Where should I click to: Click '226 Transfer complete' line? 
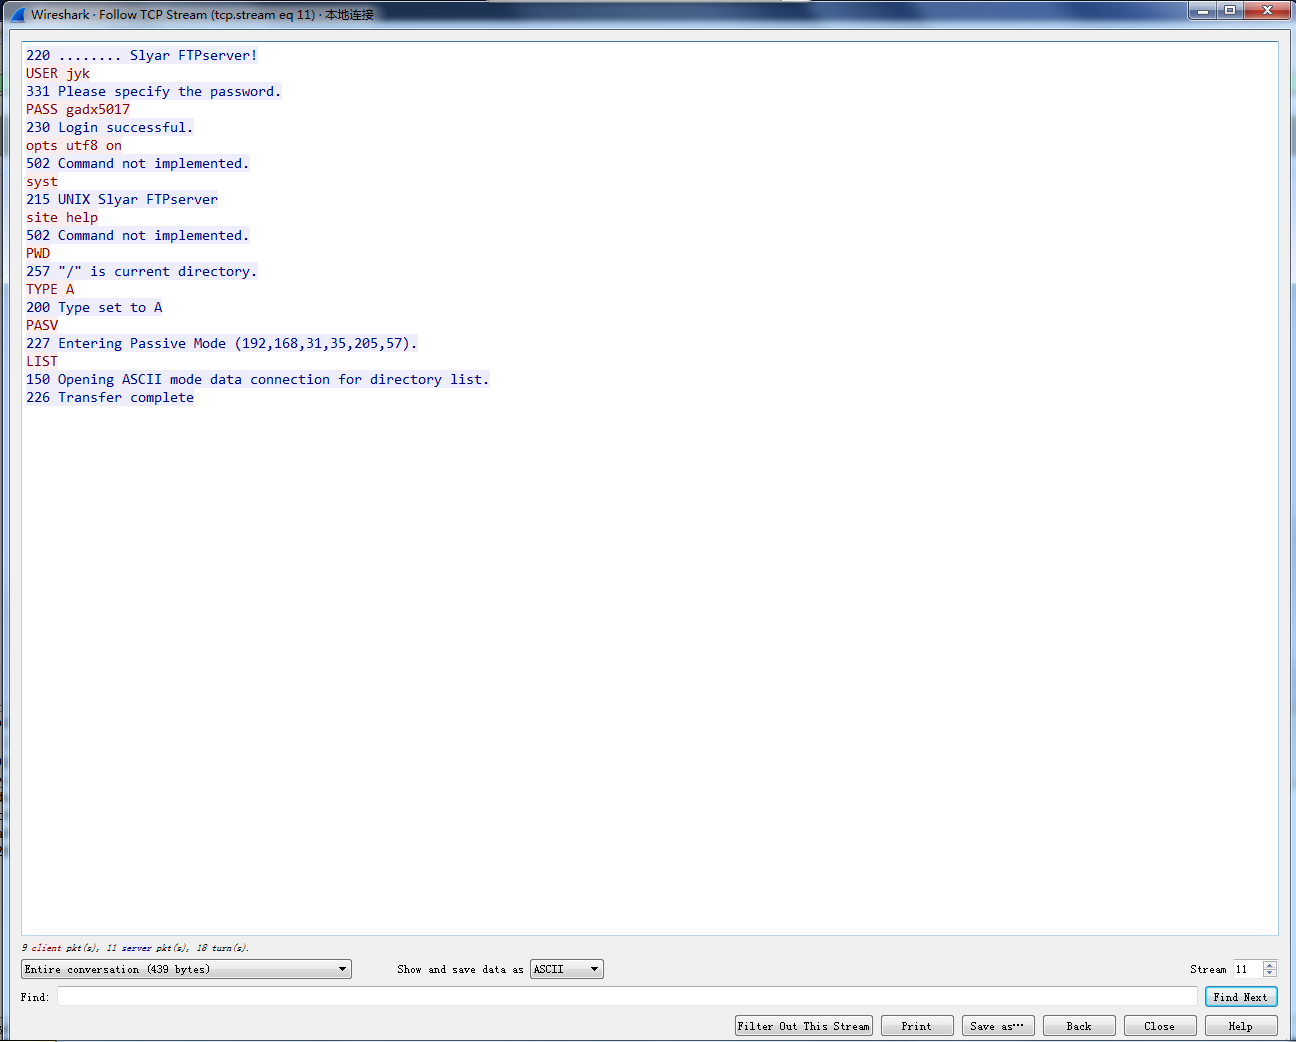pos(110,397)
